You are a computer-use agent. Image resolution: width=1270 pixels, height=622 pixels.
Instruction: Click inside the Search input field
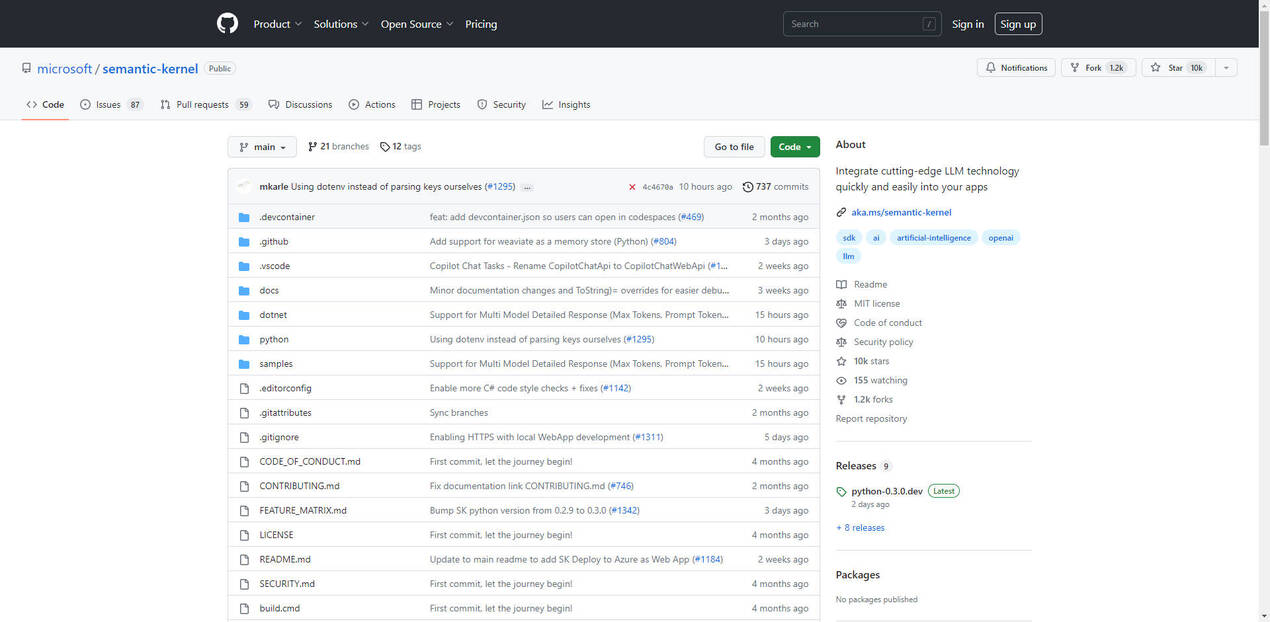(862, 24)
